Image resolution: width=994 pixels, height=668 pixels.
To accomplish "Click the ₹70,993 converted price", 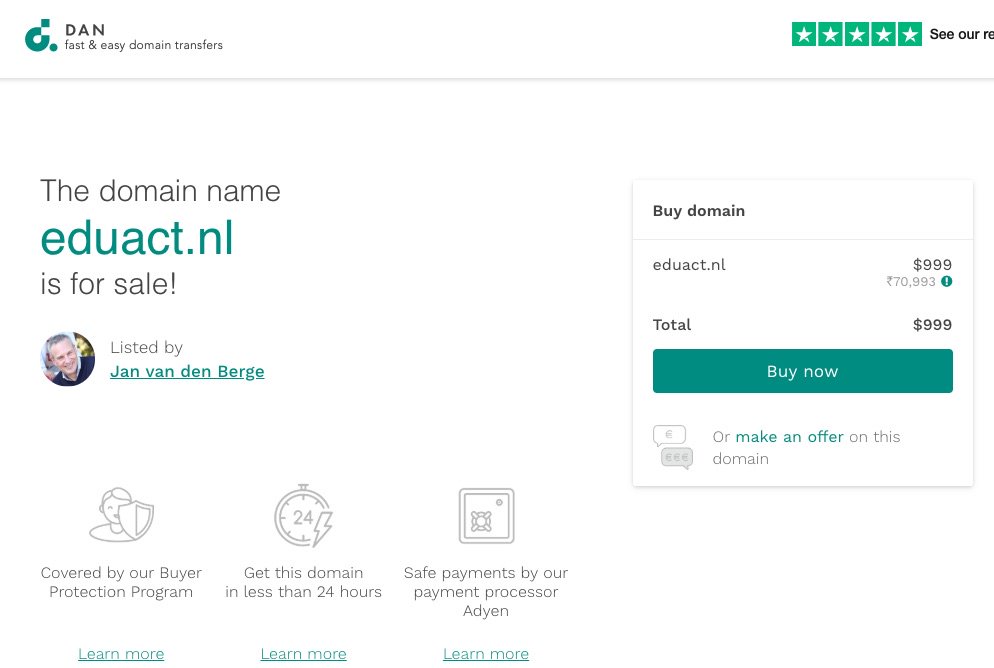I will [x=911, y=281].
